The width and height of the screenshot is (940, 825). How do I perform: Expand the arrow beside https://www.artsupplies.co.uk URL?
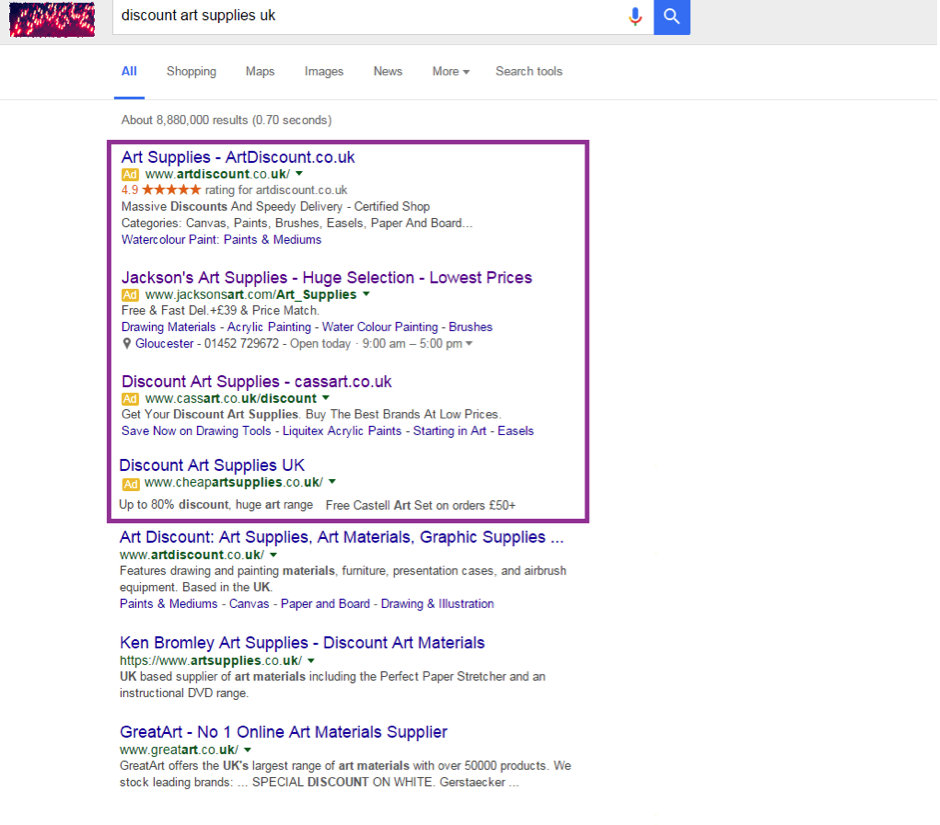[311, 661]
